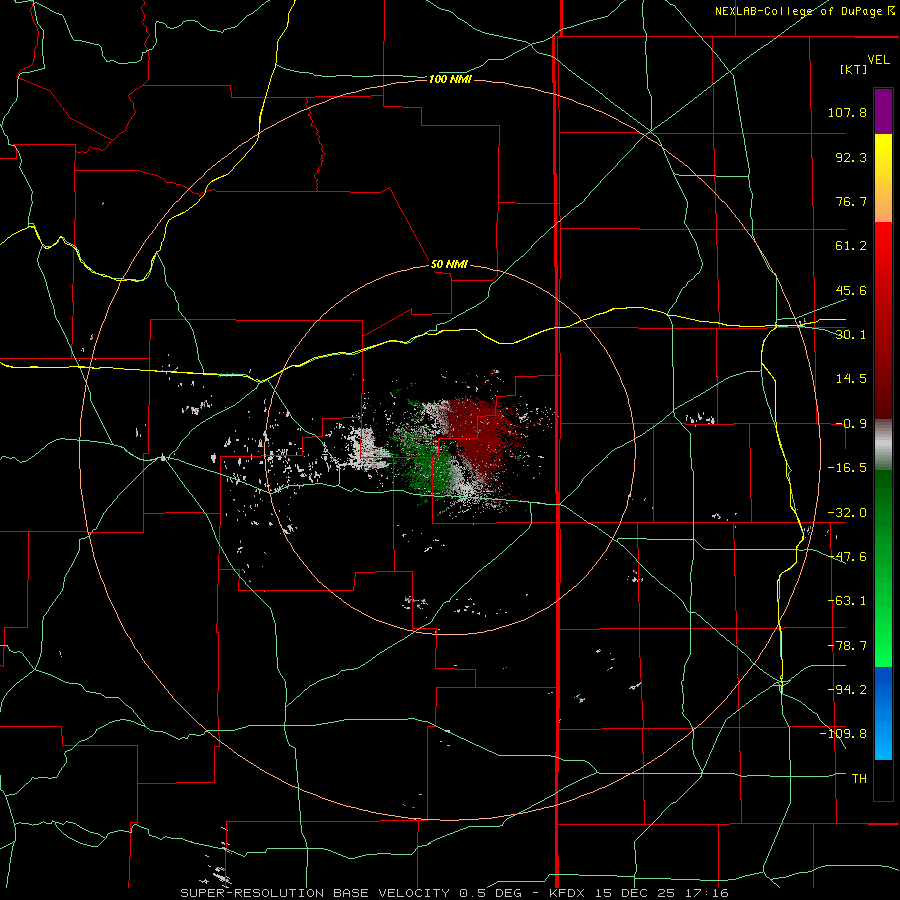Select the 14.5 legend value
Viewport: 900px width, 900px height.
(x=851, y=379)
